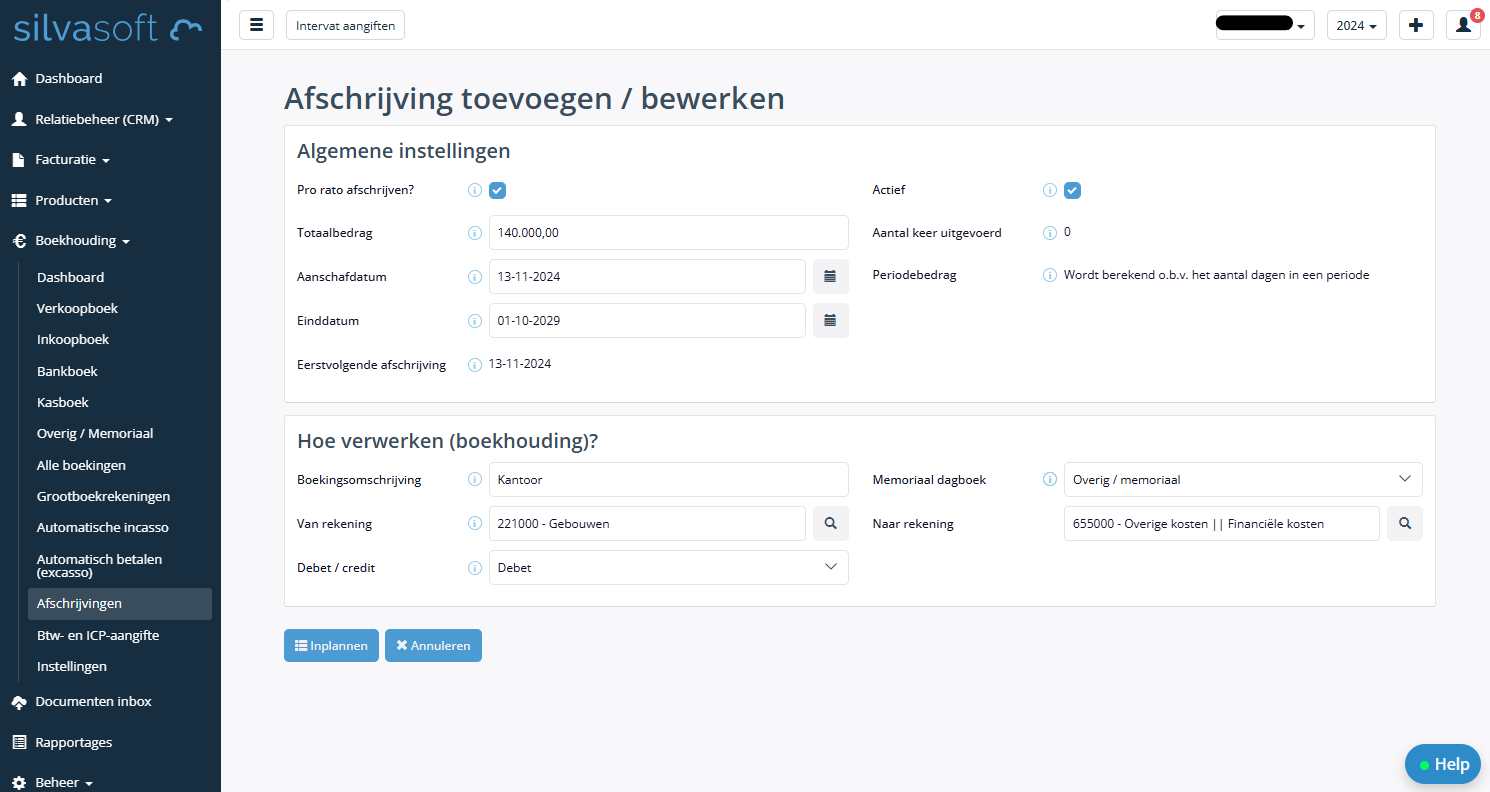The width and height of the screenshot is (1490, 792).
Task: Click the Einddatum date field
Action: pyautogui.click(x=647, y=321)
